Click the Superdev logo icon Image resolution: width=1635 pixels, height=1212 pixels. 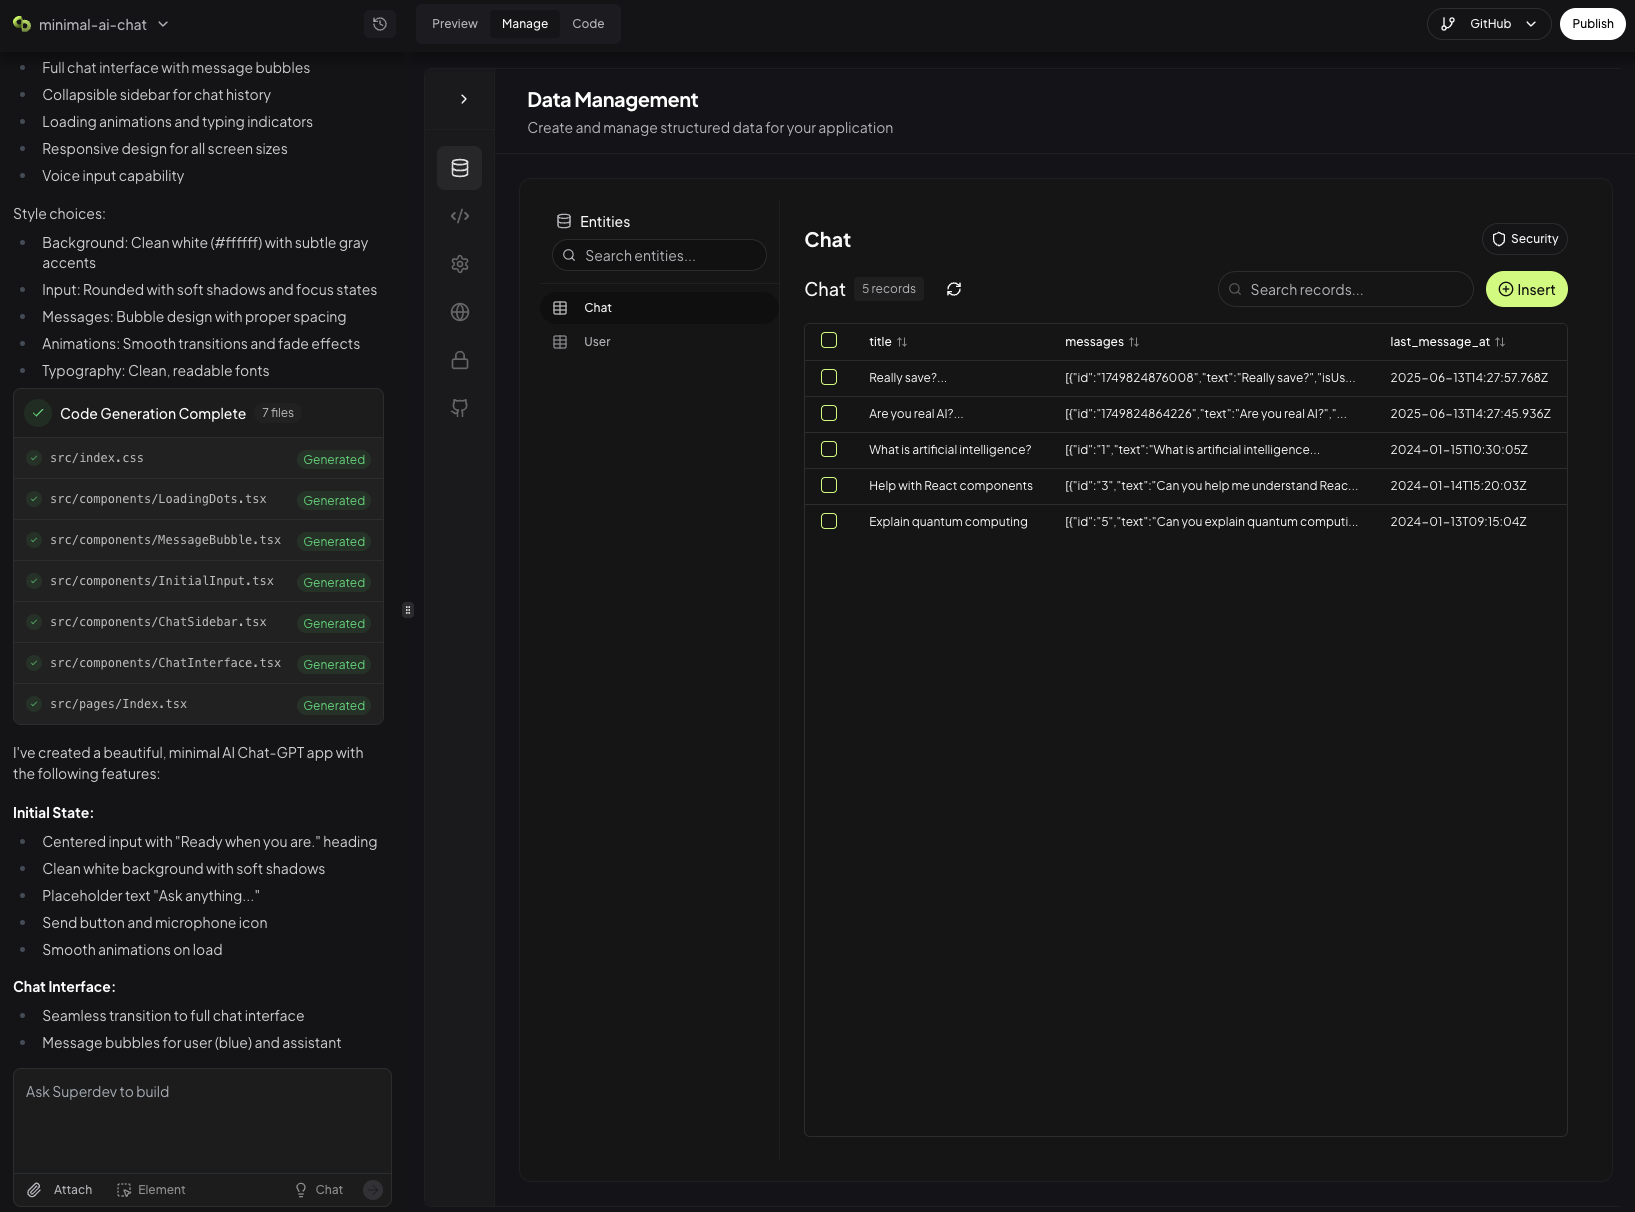22,24
